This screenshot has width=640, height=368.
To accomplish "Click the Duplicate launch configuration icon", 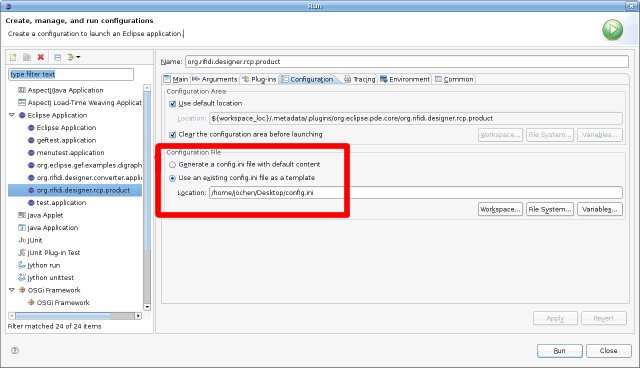I will click(27, 57).
